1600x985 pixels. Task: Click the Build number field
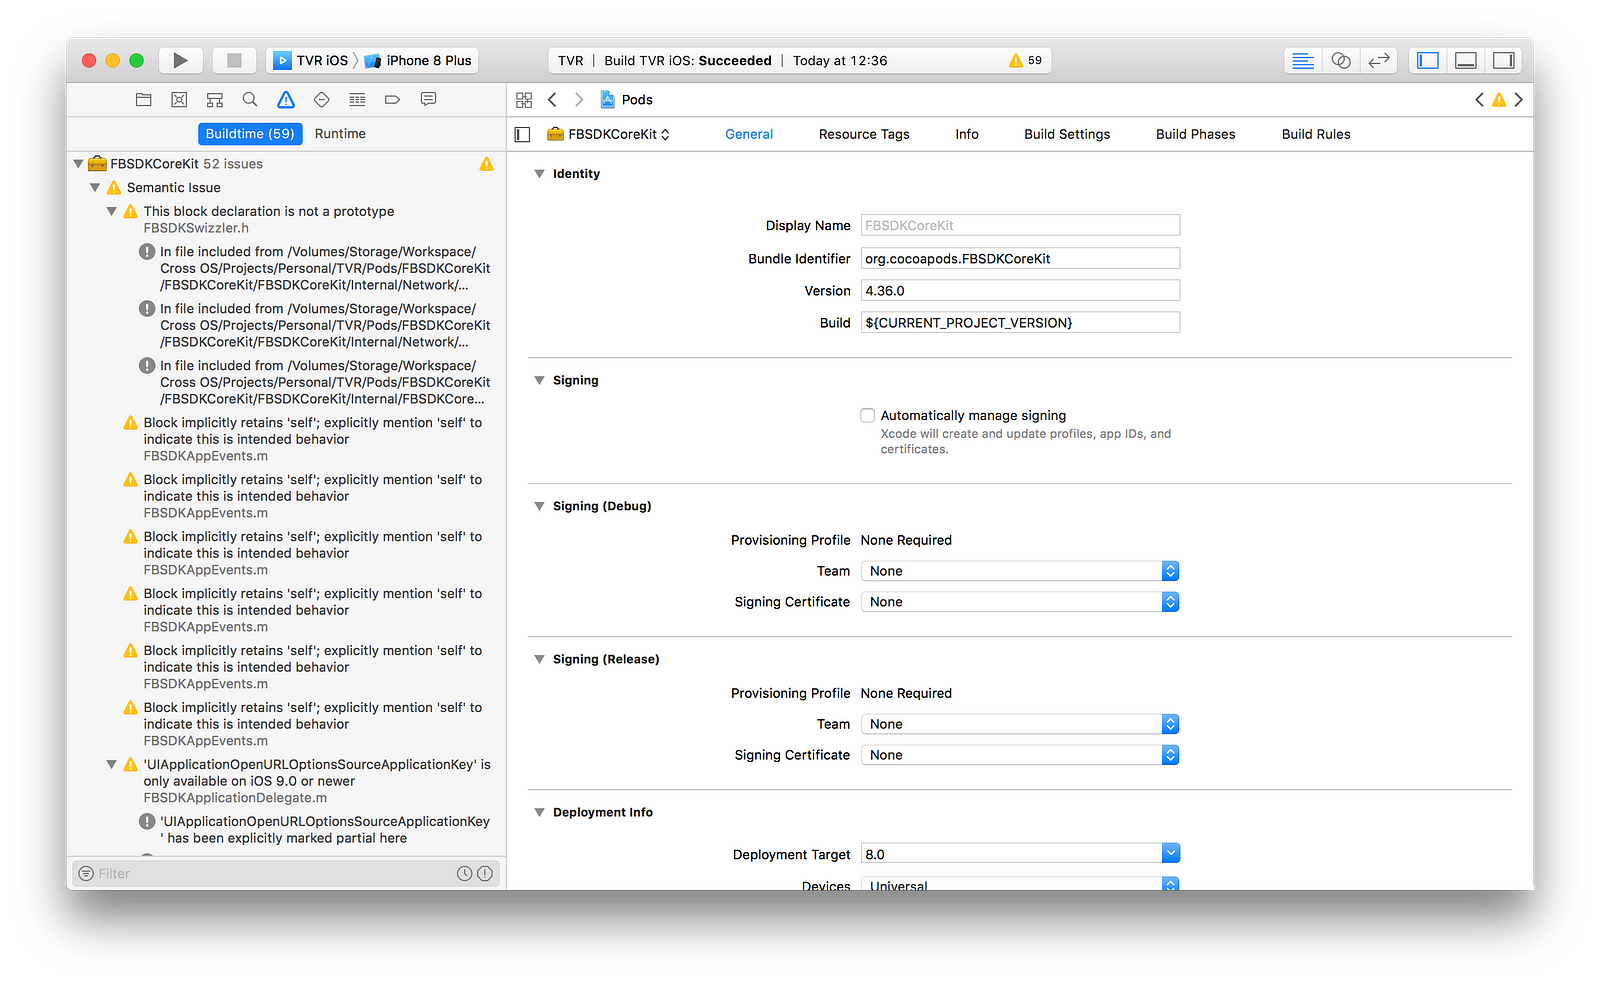tap(1020, 322)
